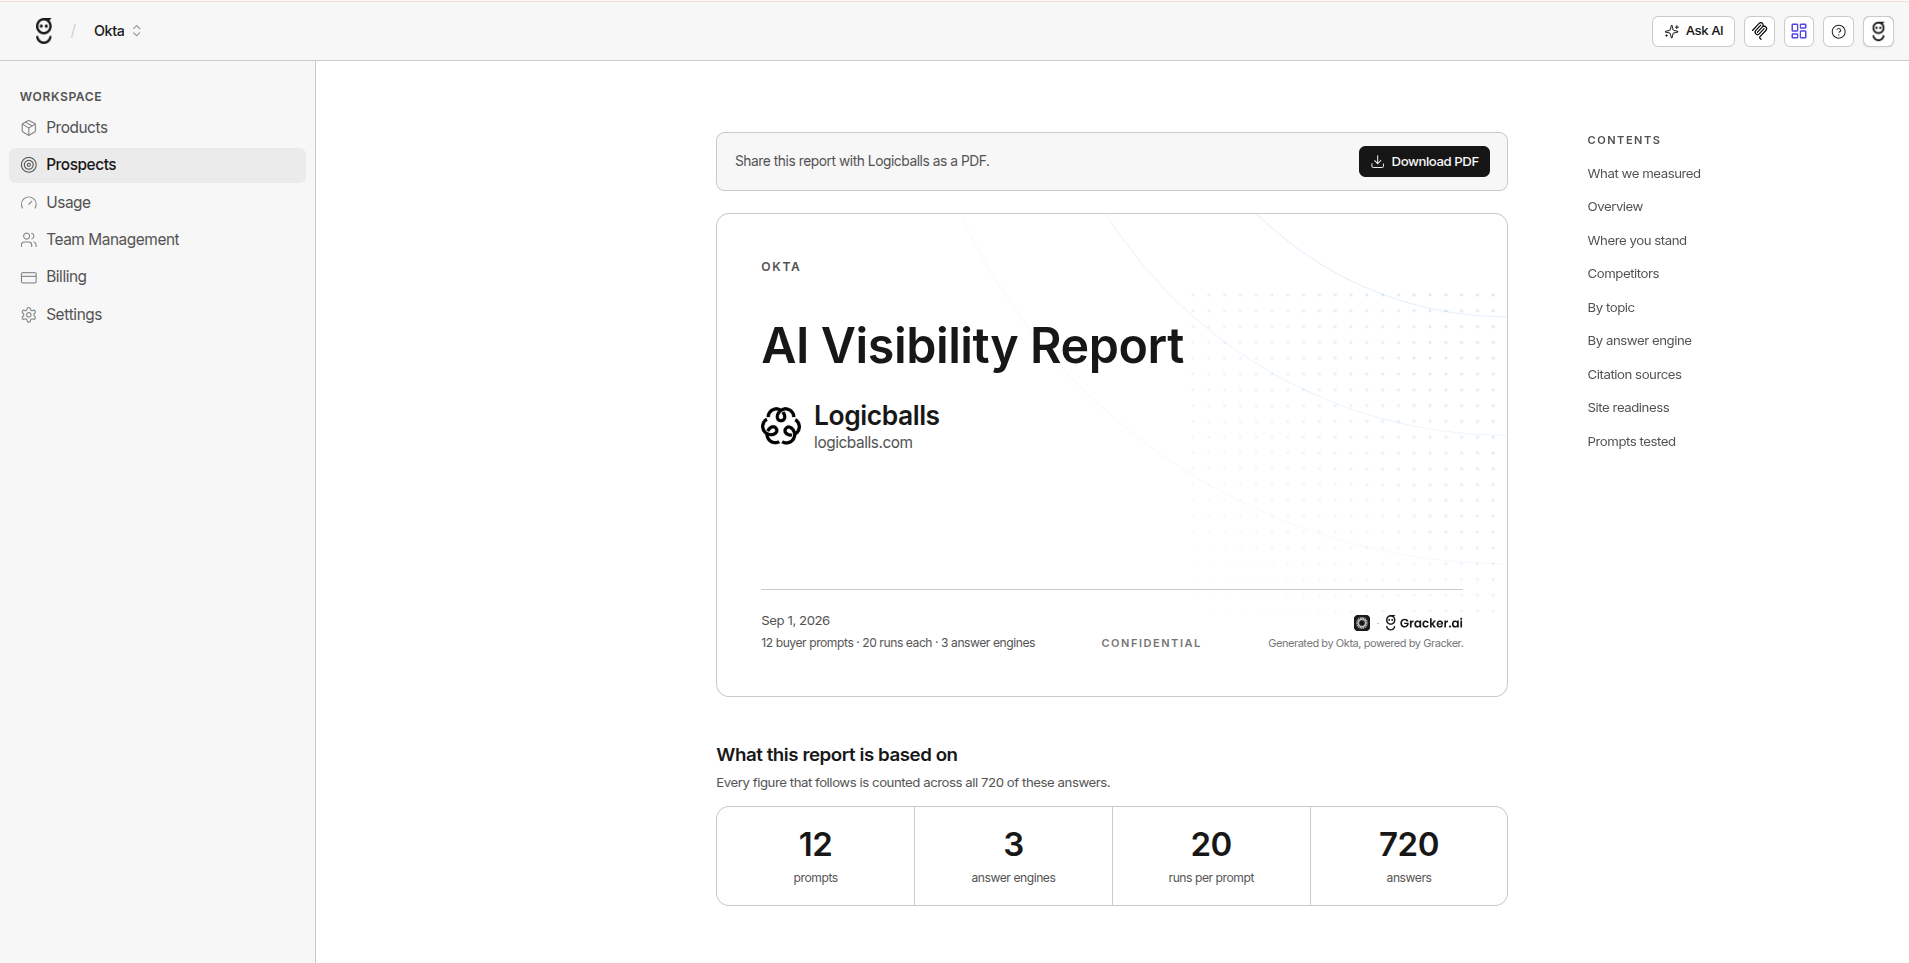The height and width of the screenshot is (963, 1909).
Task: Go to Products in the sidebar
Action: [x=158, y=128]
